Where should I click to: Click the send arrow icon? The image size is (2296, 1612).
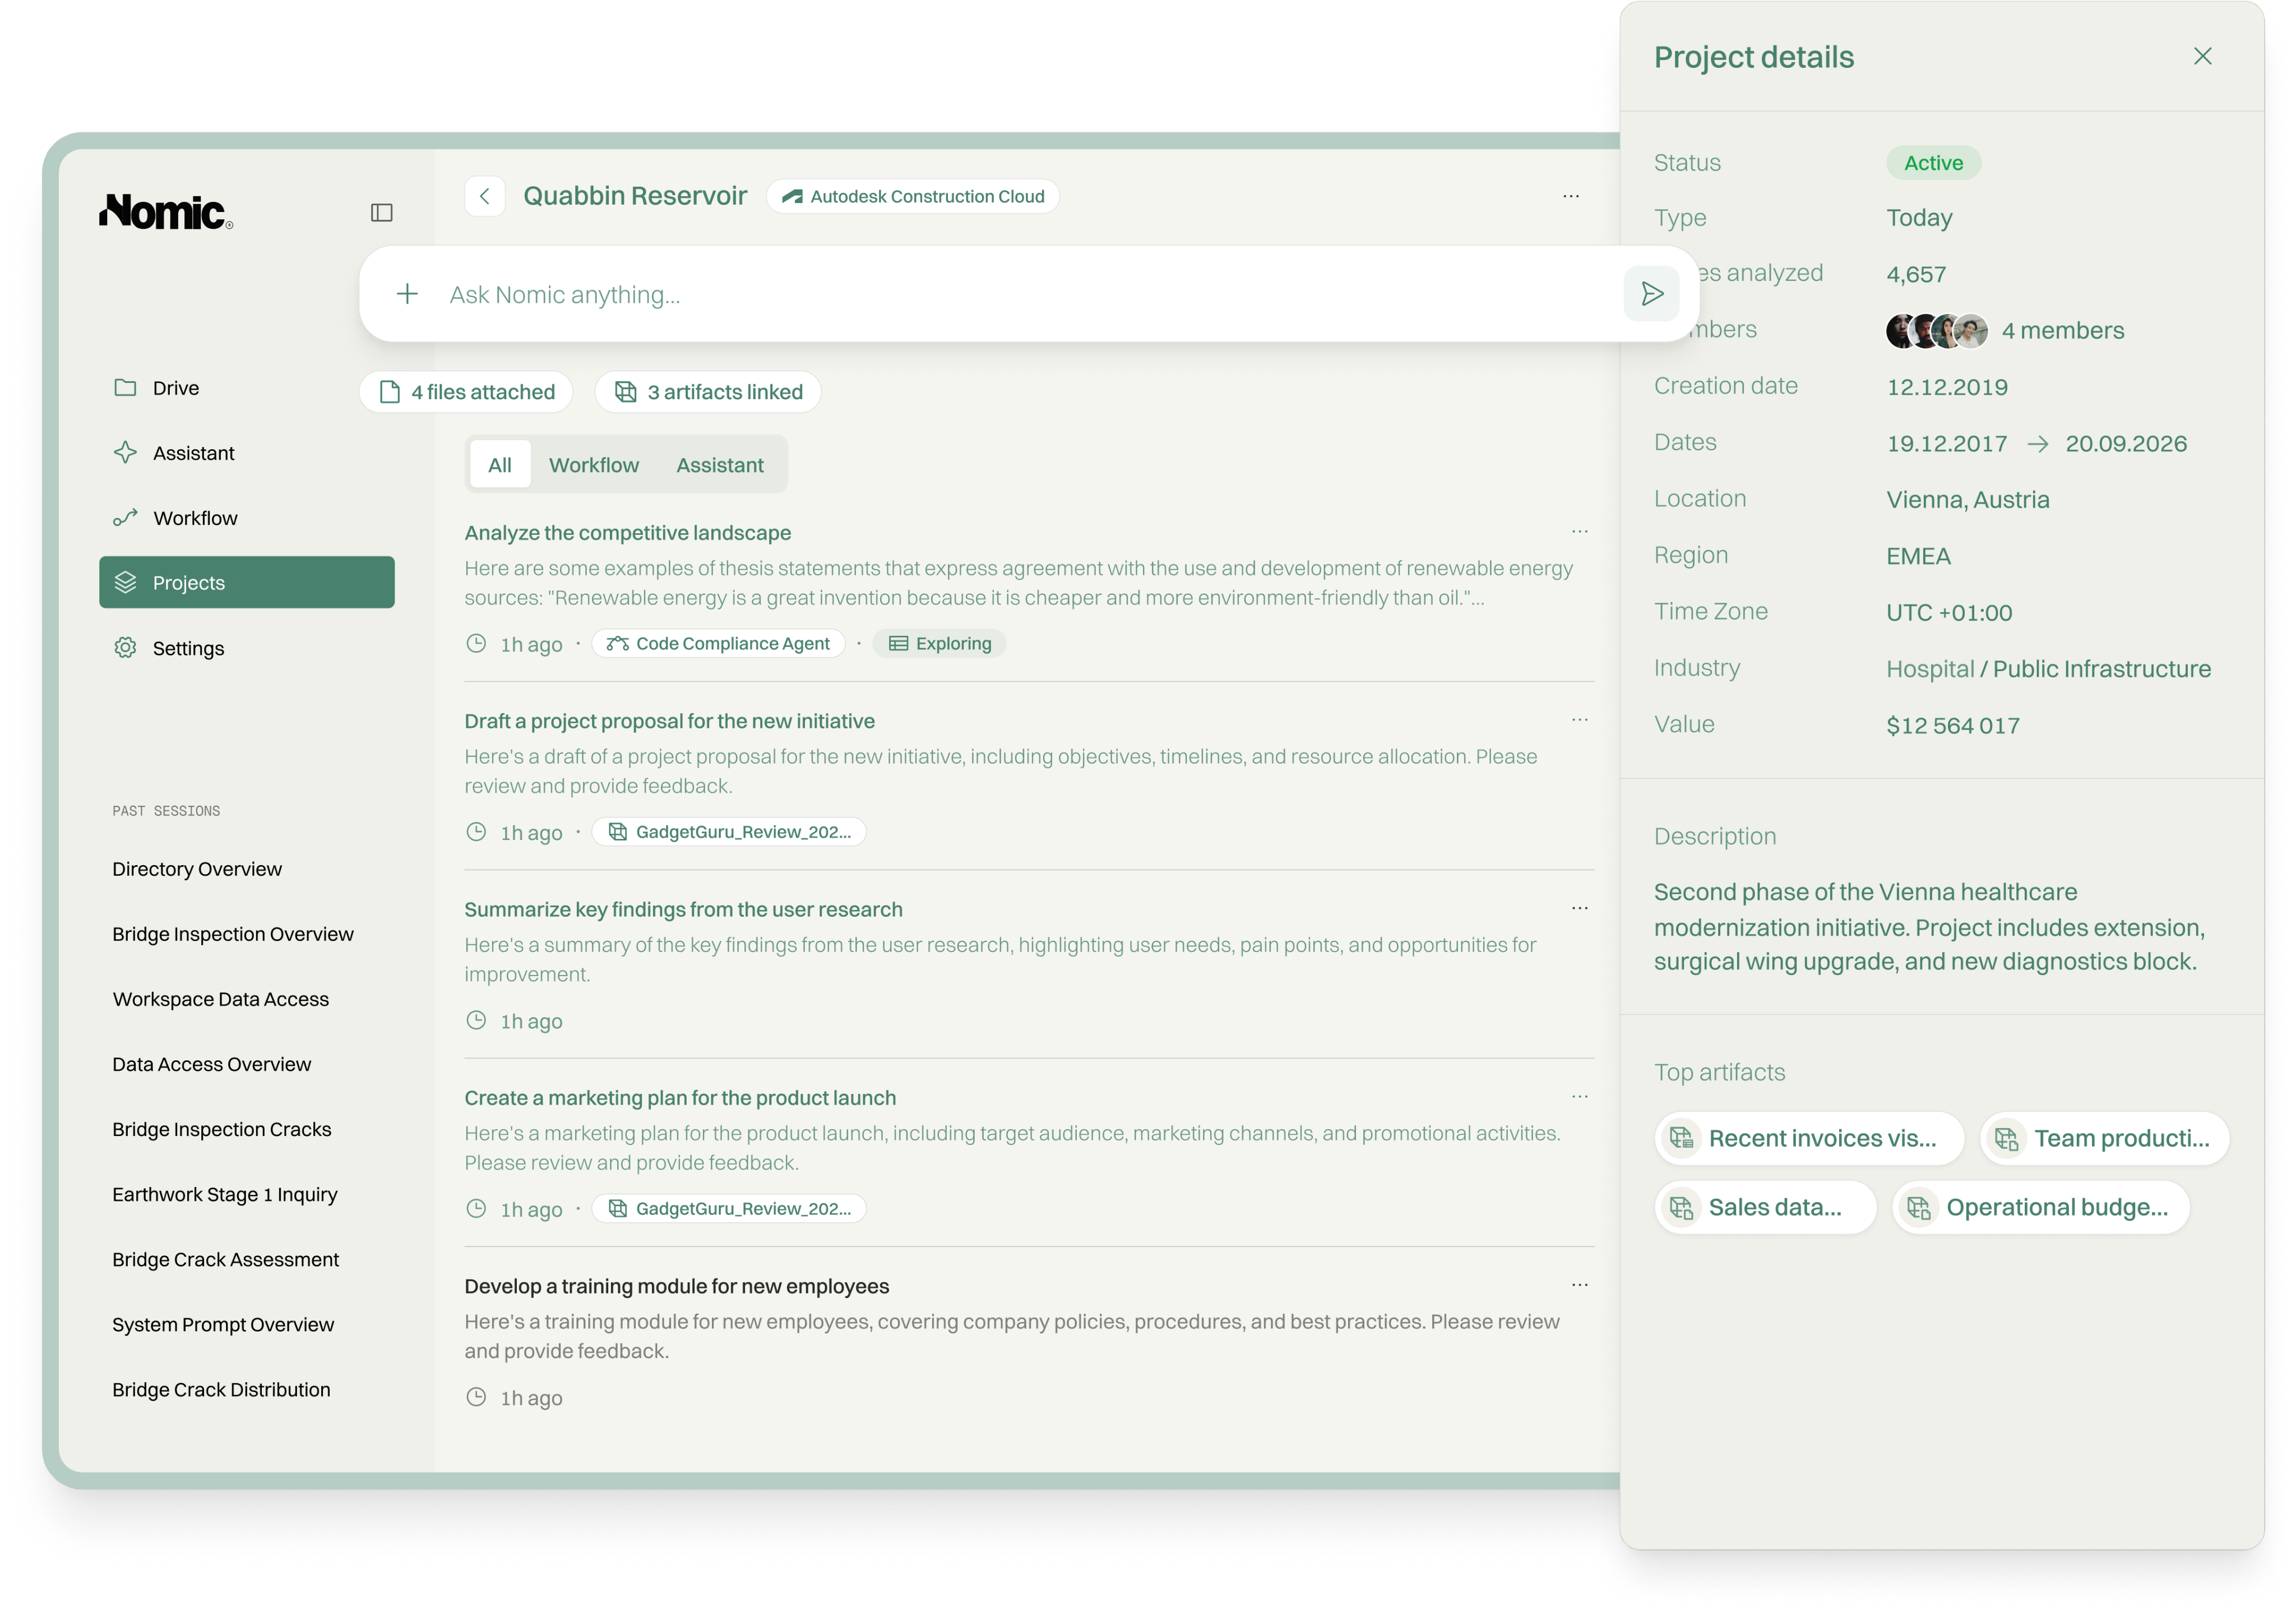[x=1651, y=294]
